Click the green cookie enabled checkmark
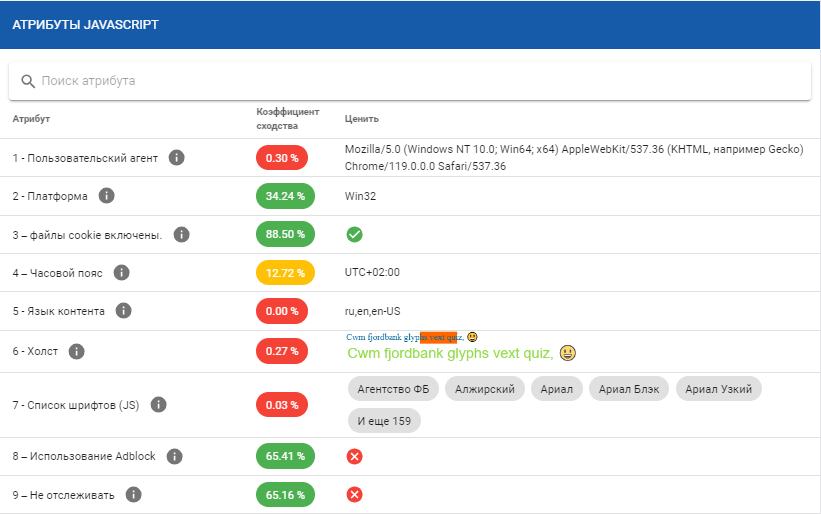The height and width of the screenshot is (514, 821). point(354,234)
